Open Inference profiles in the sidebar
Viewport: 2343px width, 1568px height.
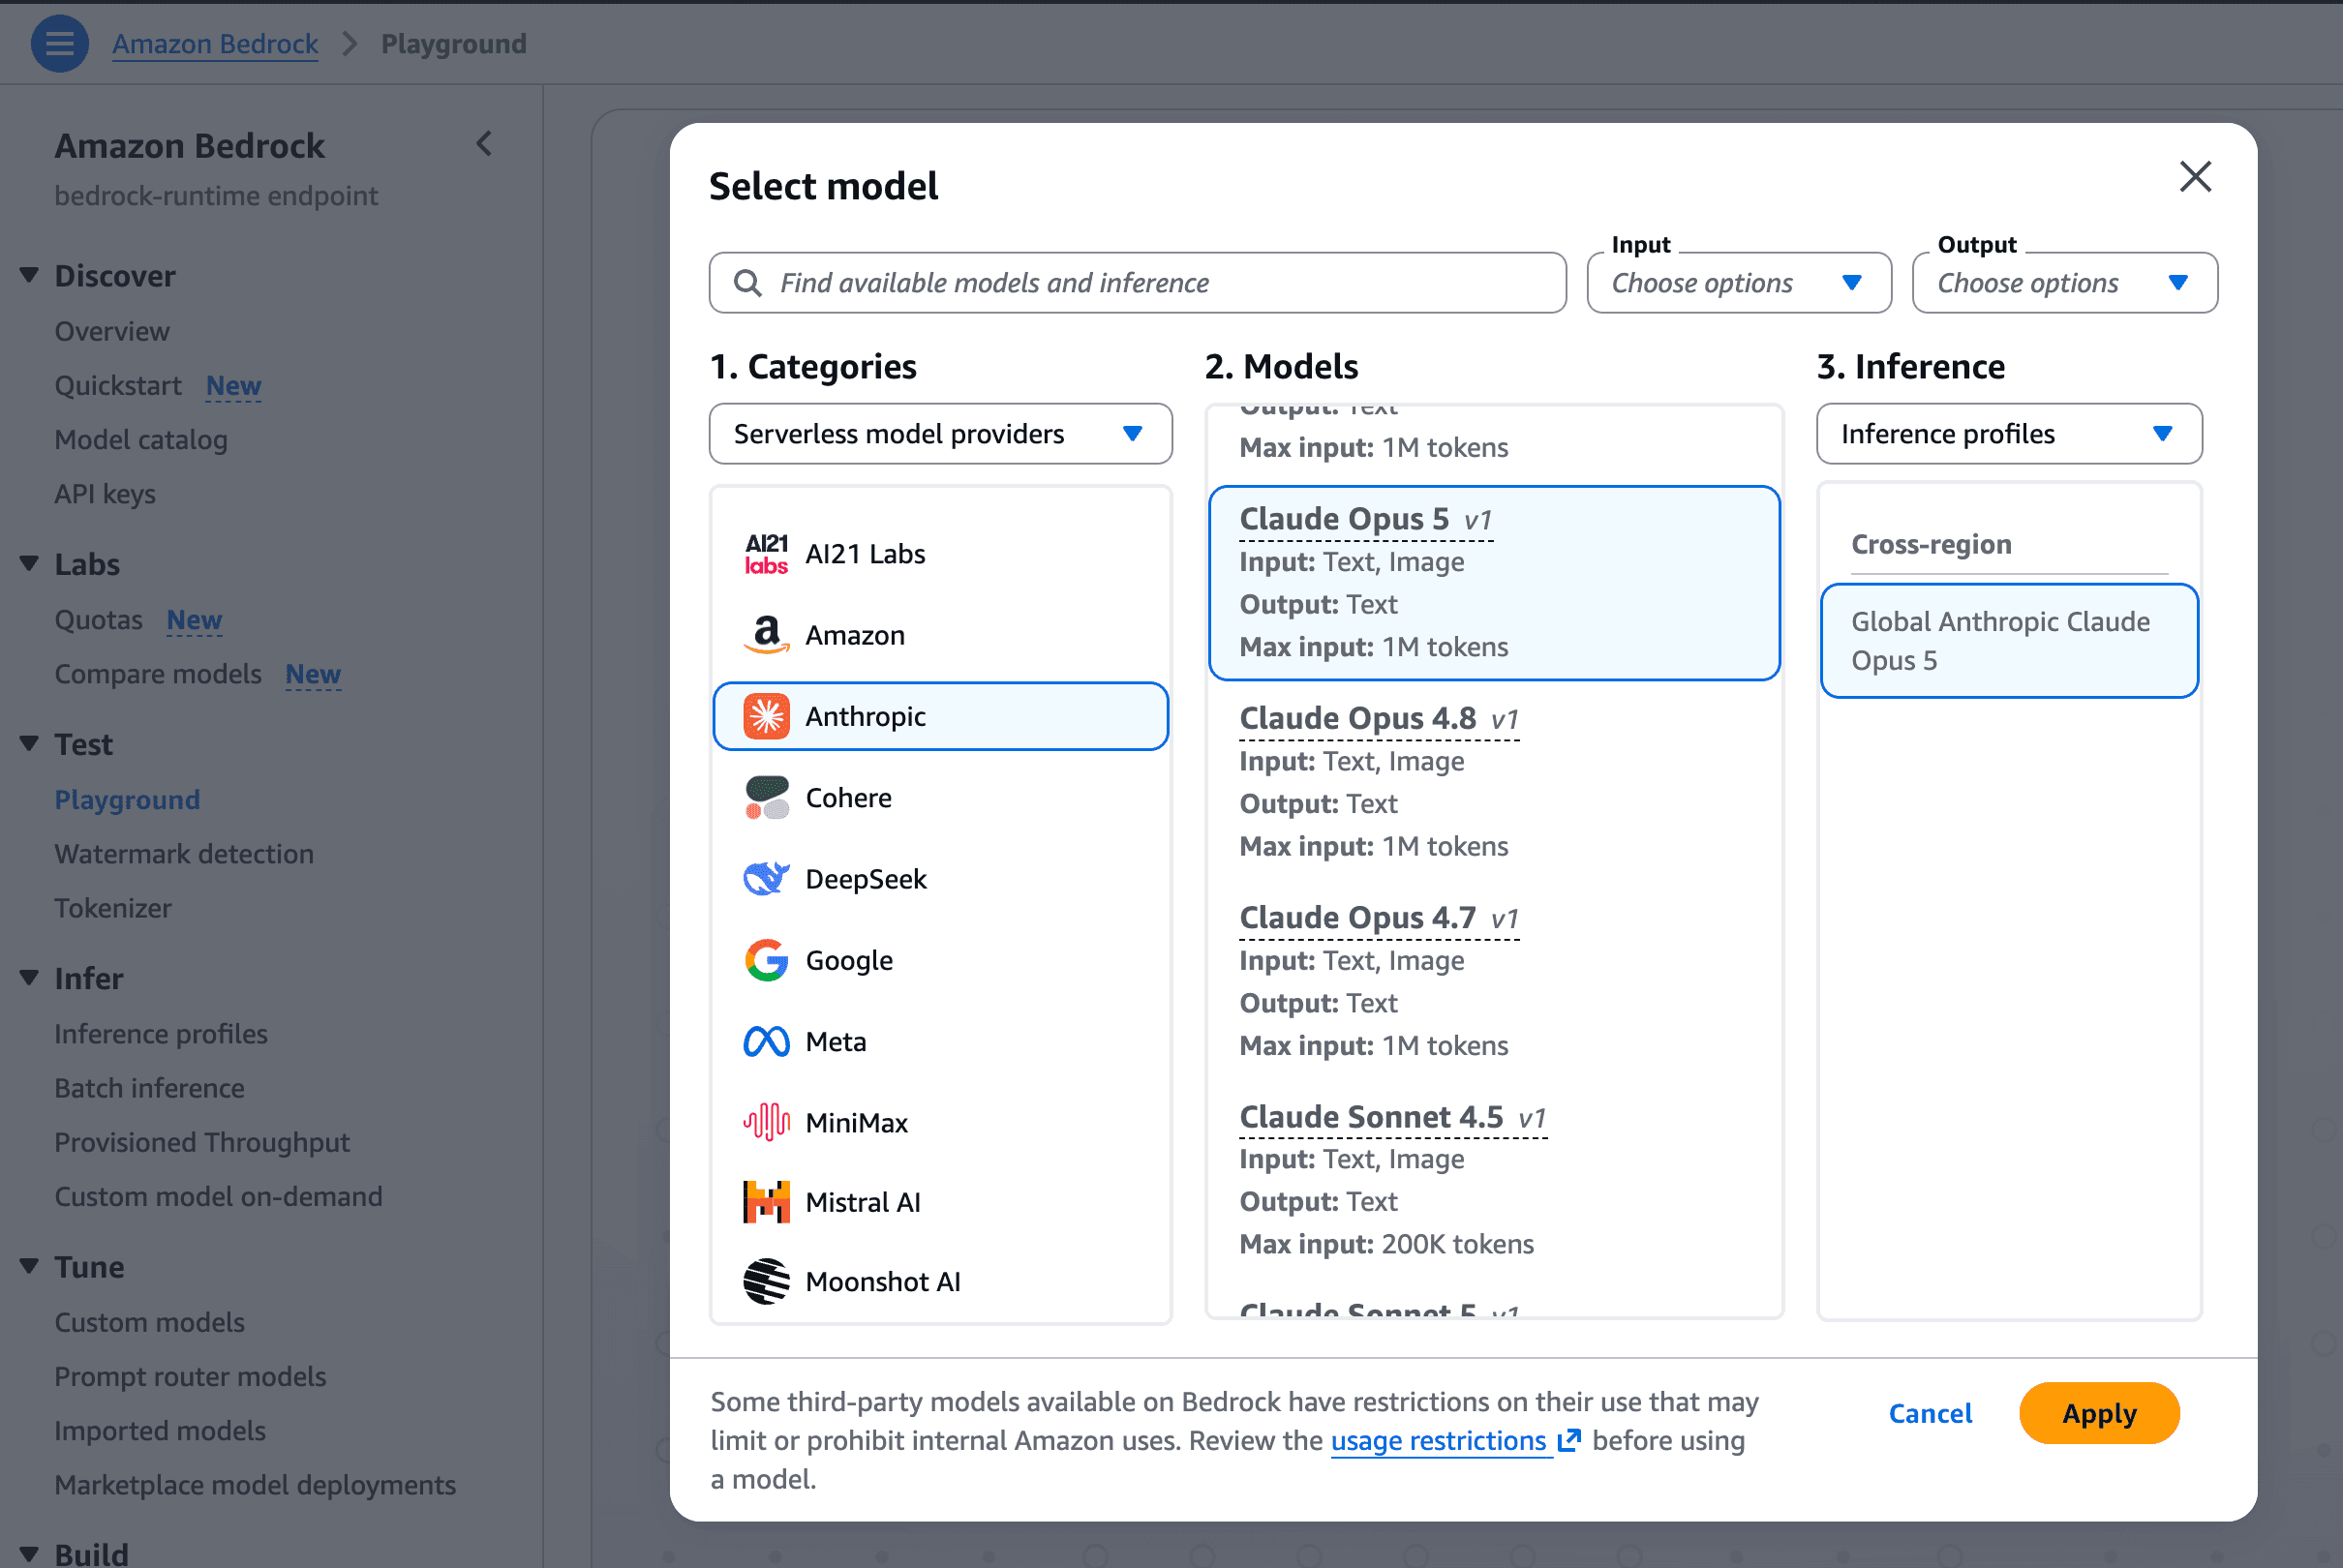[x=161, y=1034]
